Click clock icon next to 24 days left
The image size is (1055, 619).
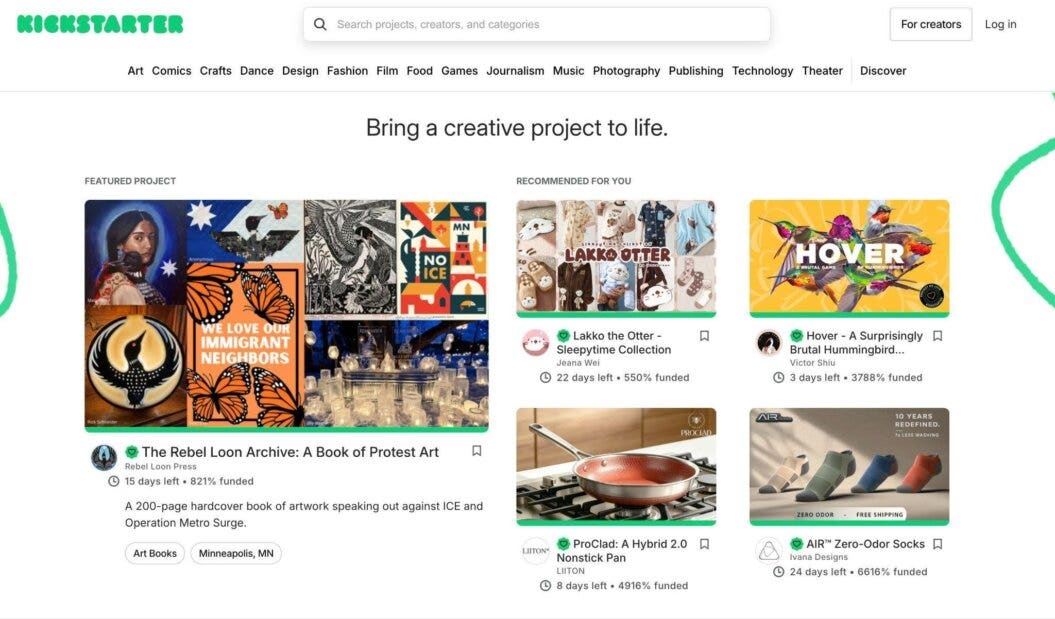[778, 572]
